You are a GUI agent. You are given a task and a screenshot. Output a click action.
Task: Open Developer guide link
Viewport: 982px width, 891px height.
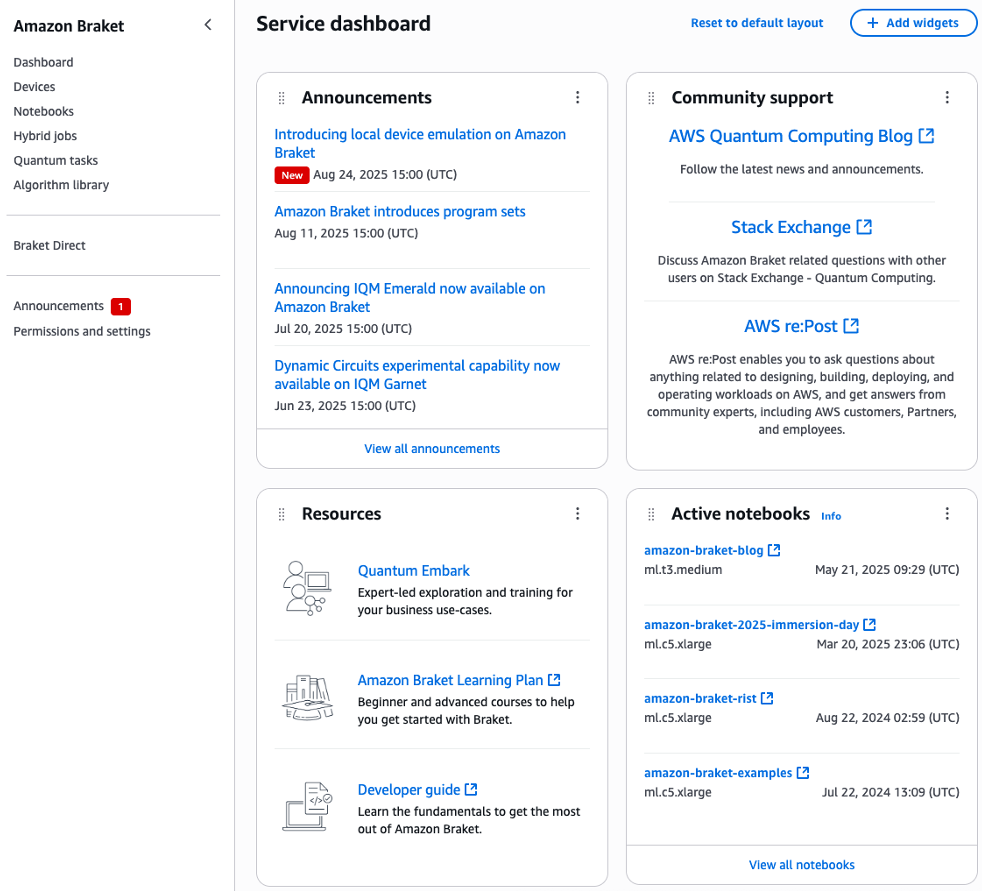click(x=409, y=790)
